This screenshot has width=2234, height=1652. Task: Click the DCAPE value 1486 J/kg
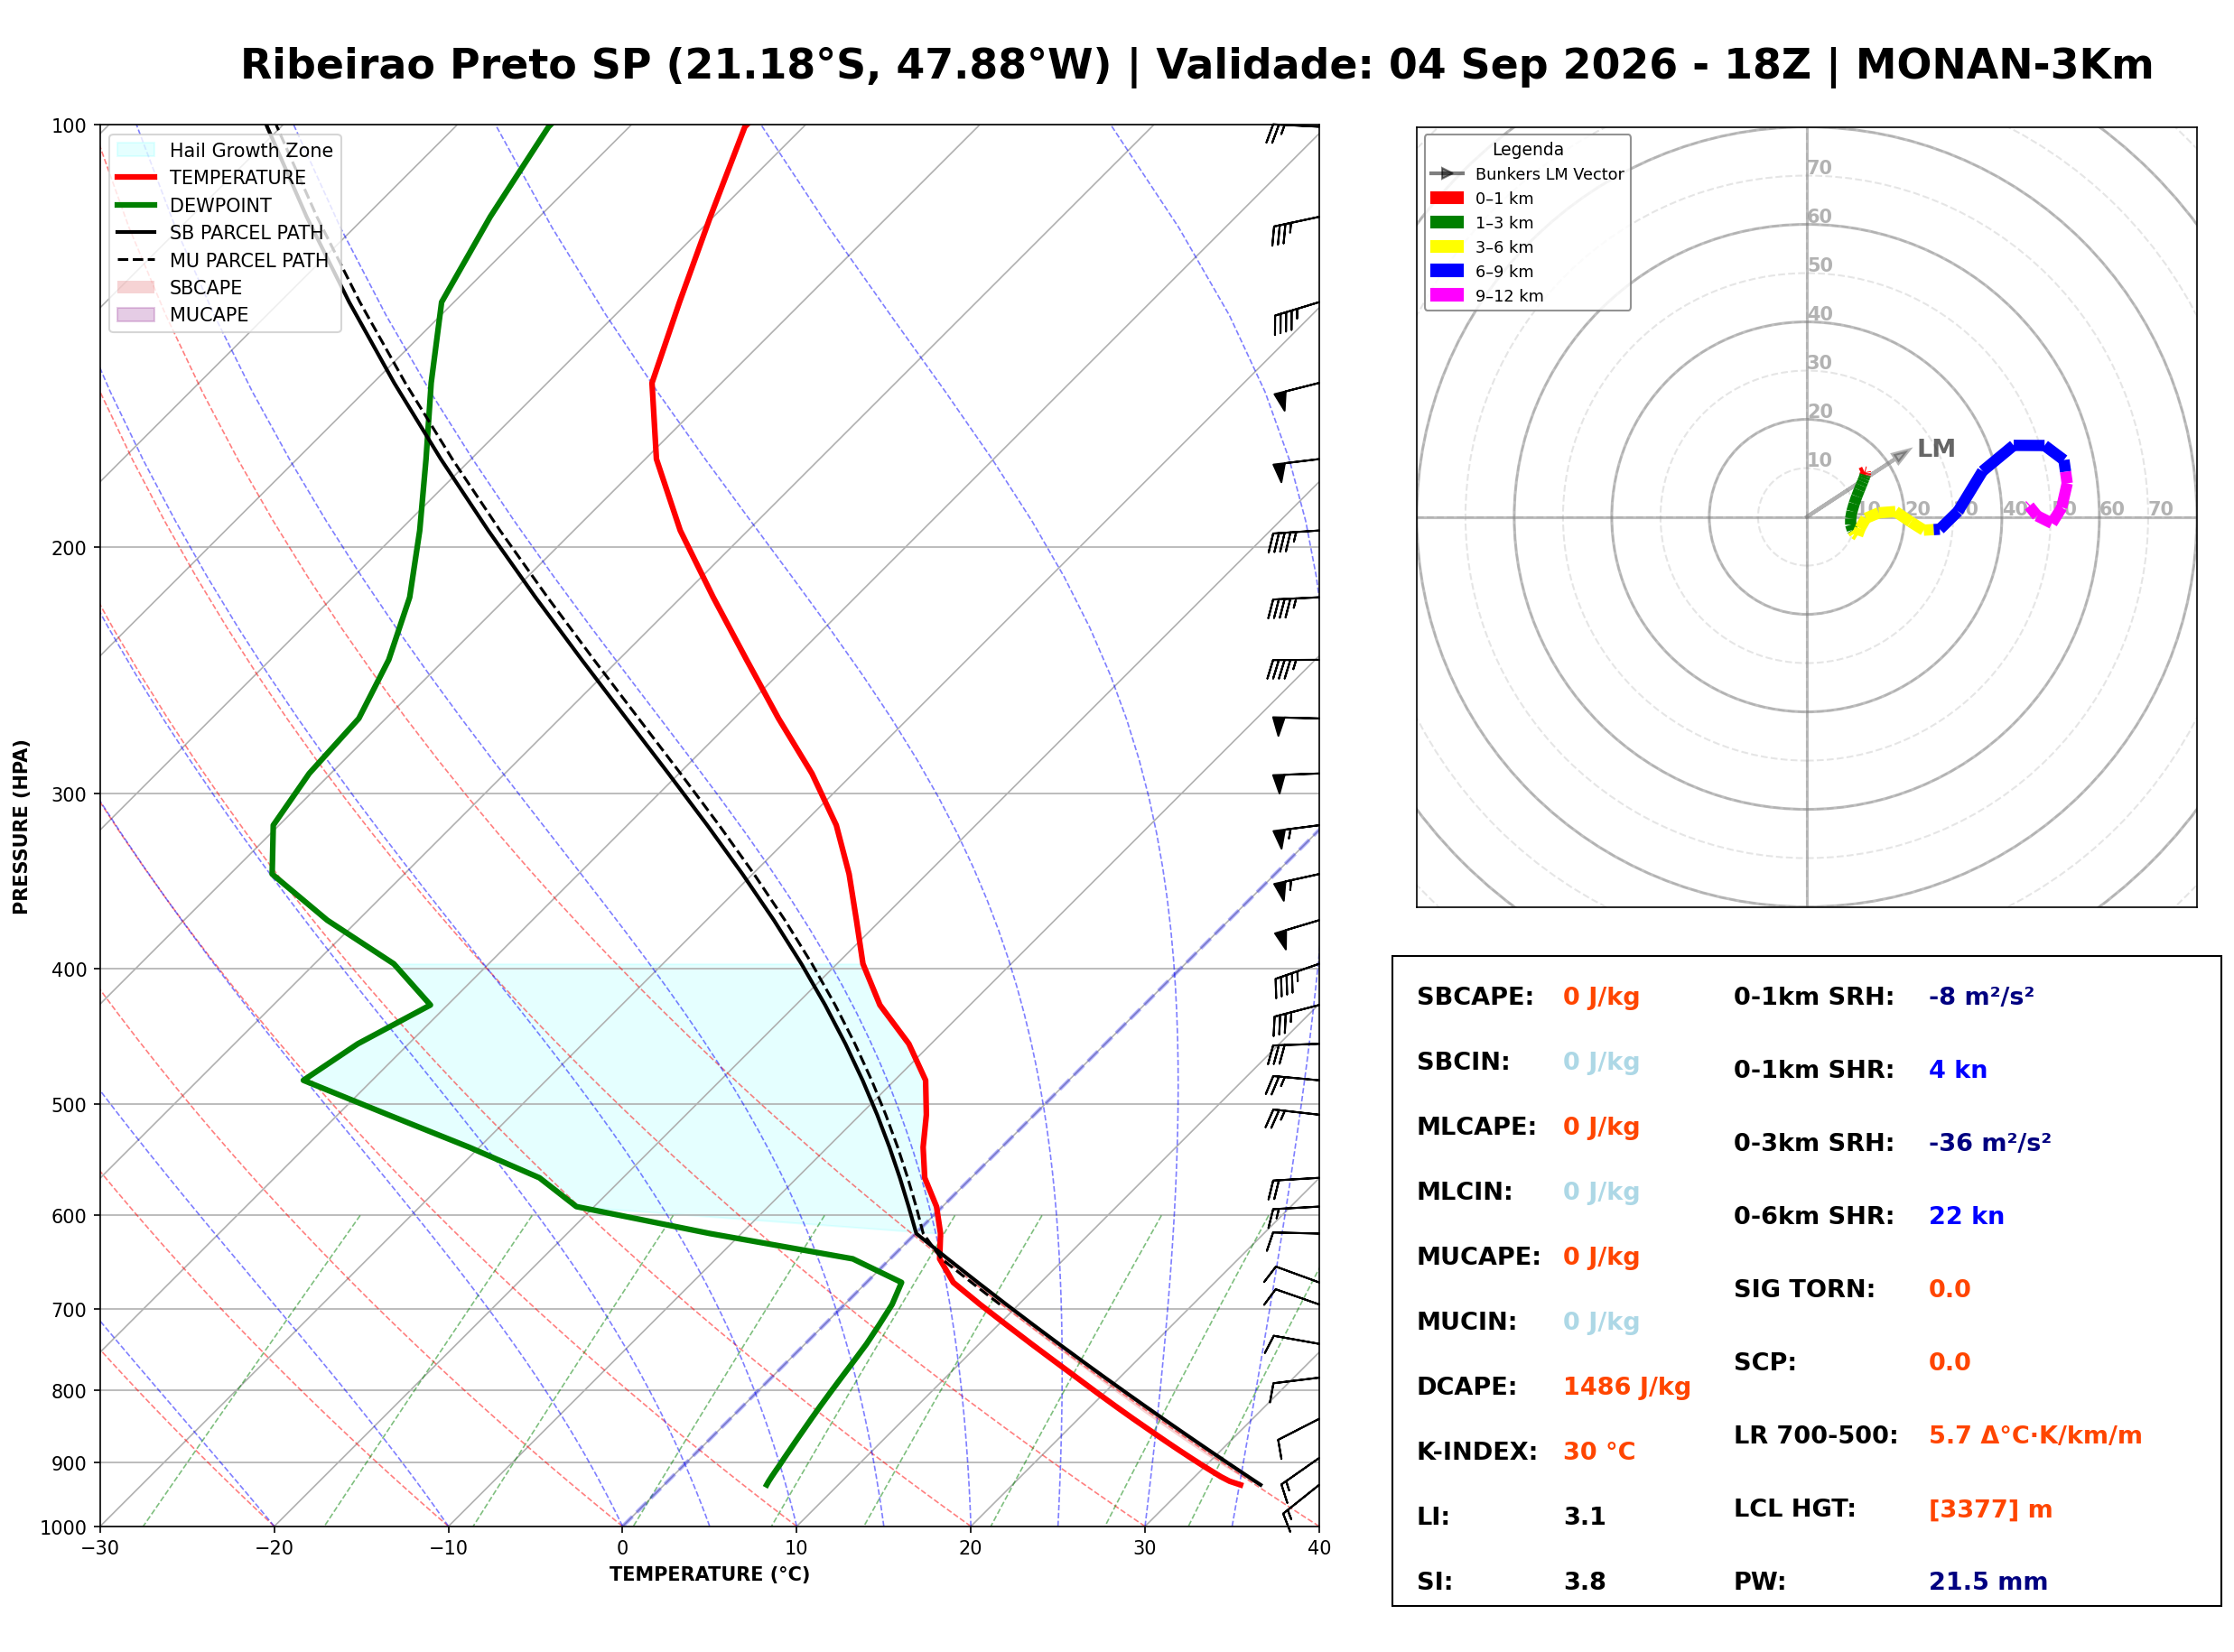click(1627, 1387)
